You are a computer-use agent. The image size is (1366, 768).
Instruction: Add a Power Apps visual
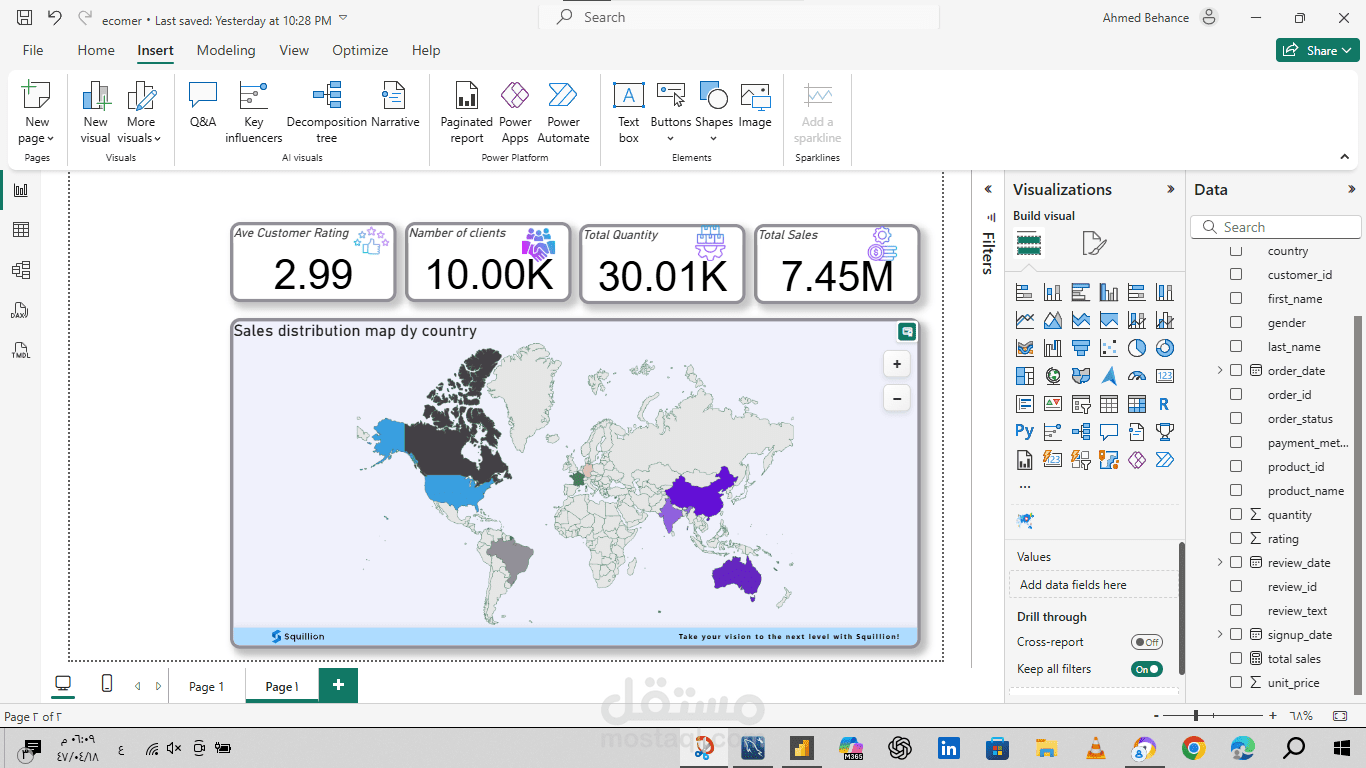click(x=515, y=113)
